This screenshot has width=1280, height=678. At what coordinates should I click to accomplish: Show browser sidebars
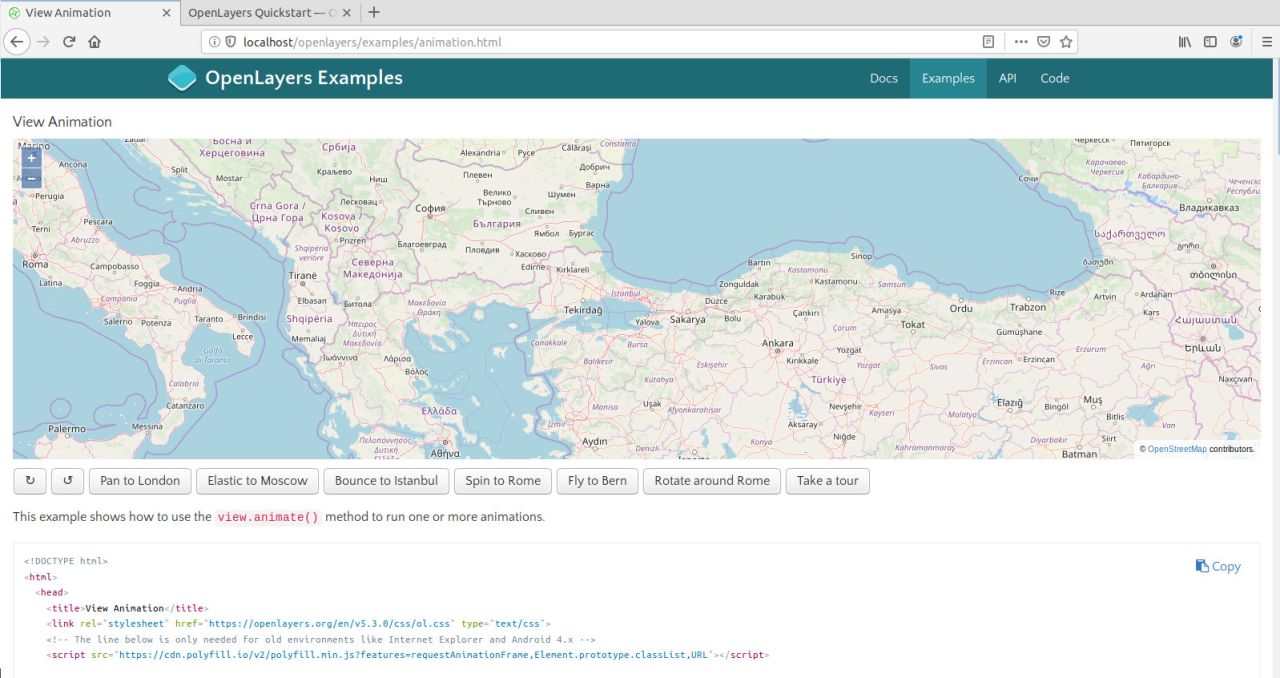coord(1211,42)
